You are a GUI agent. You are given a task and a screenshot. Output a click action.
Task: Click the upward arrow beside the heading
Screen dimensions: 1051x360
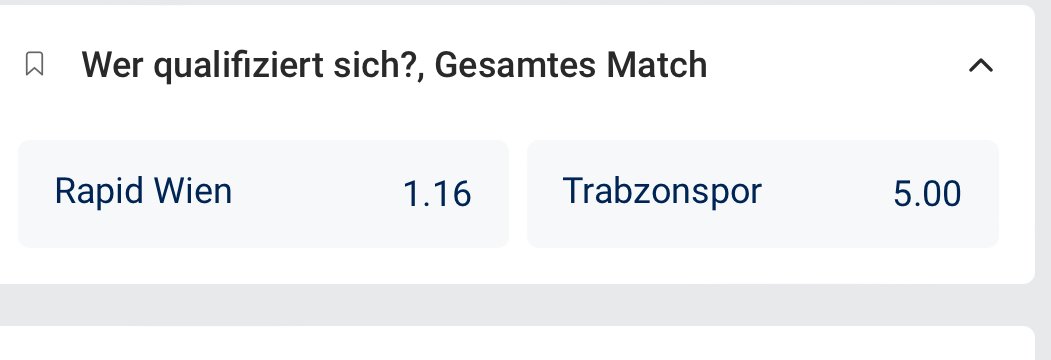pyautogui.click(x=981, y=65)
